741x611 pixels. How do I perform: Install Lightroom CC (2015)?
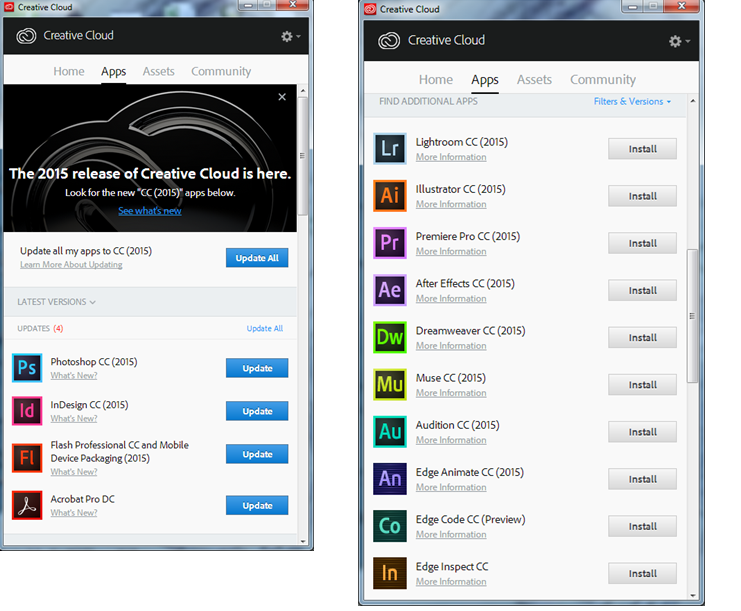click(642, 149)
